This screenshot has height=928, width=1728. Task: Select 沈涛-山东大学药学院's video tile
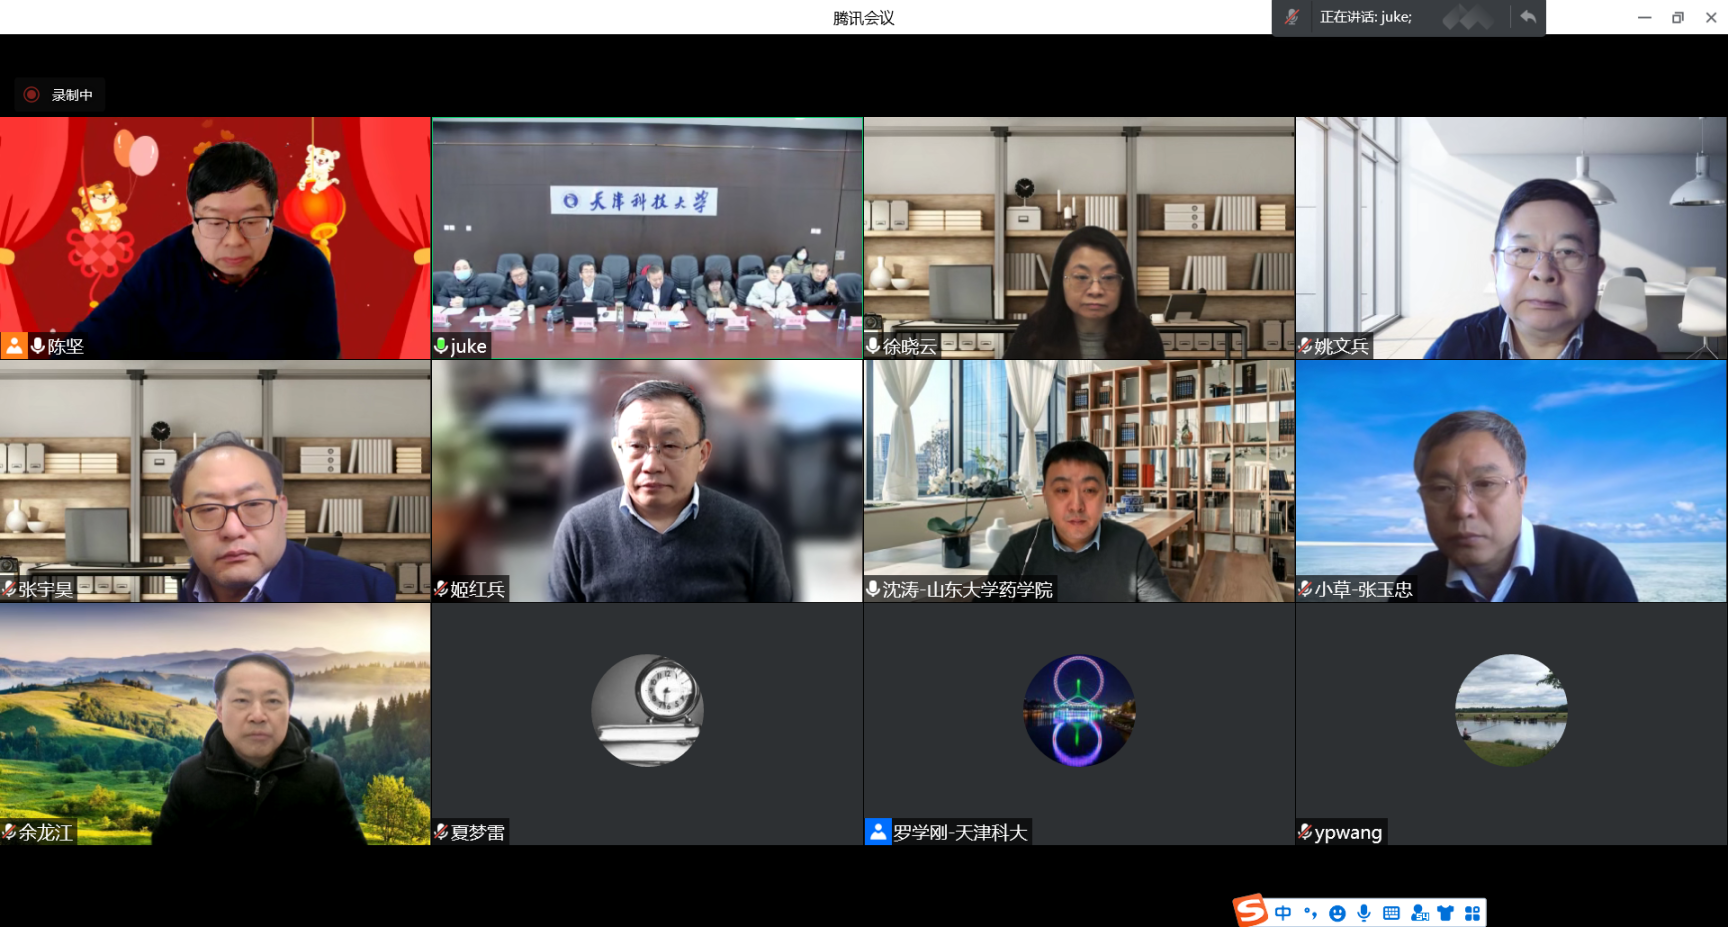click(x=1079, y=481)
